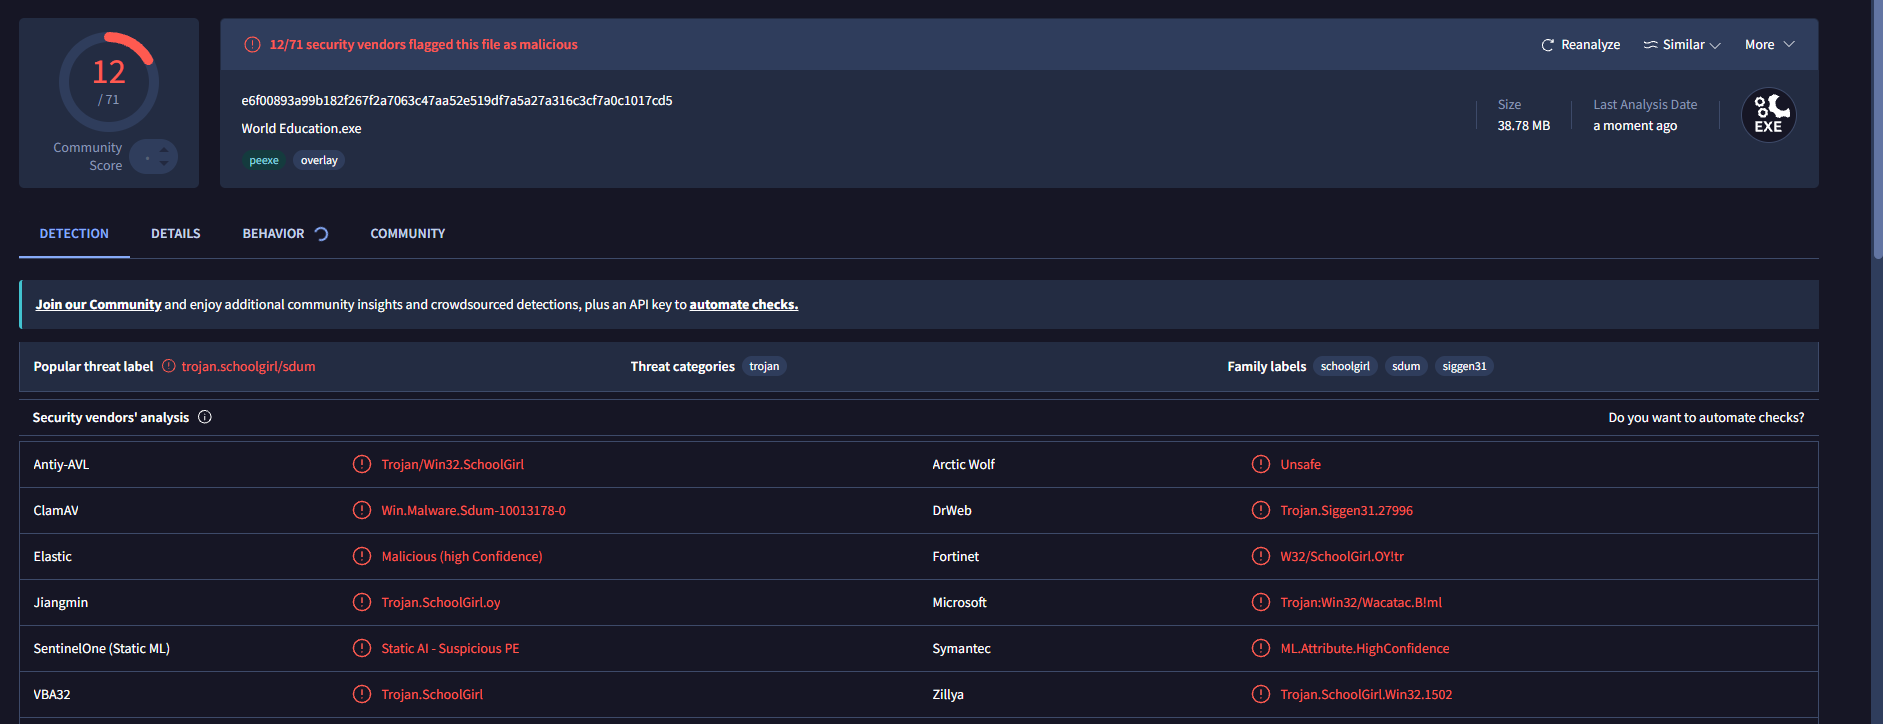
Task: Click the 38.78 MB size value
Action: point(1523,126)
